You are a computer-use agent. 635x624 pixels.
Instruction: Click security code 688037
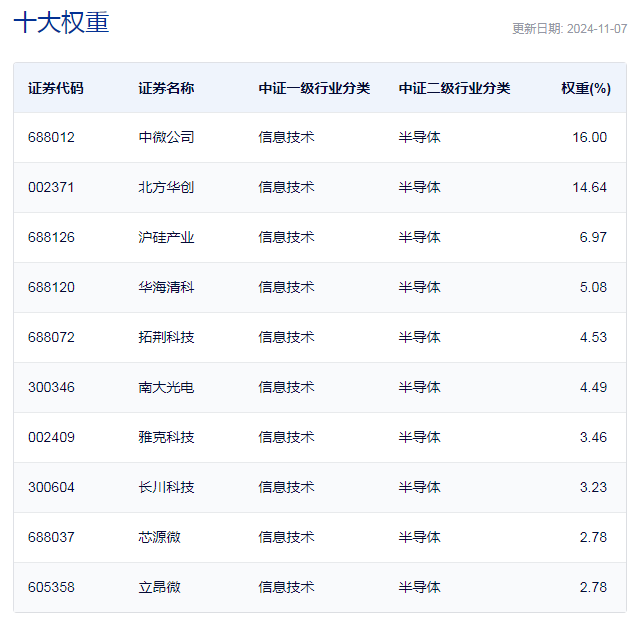coord(51,537)
